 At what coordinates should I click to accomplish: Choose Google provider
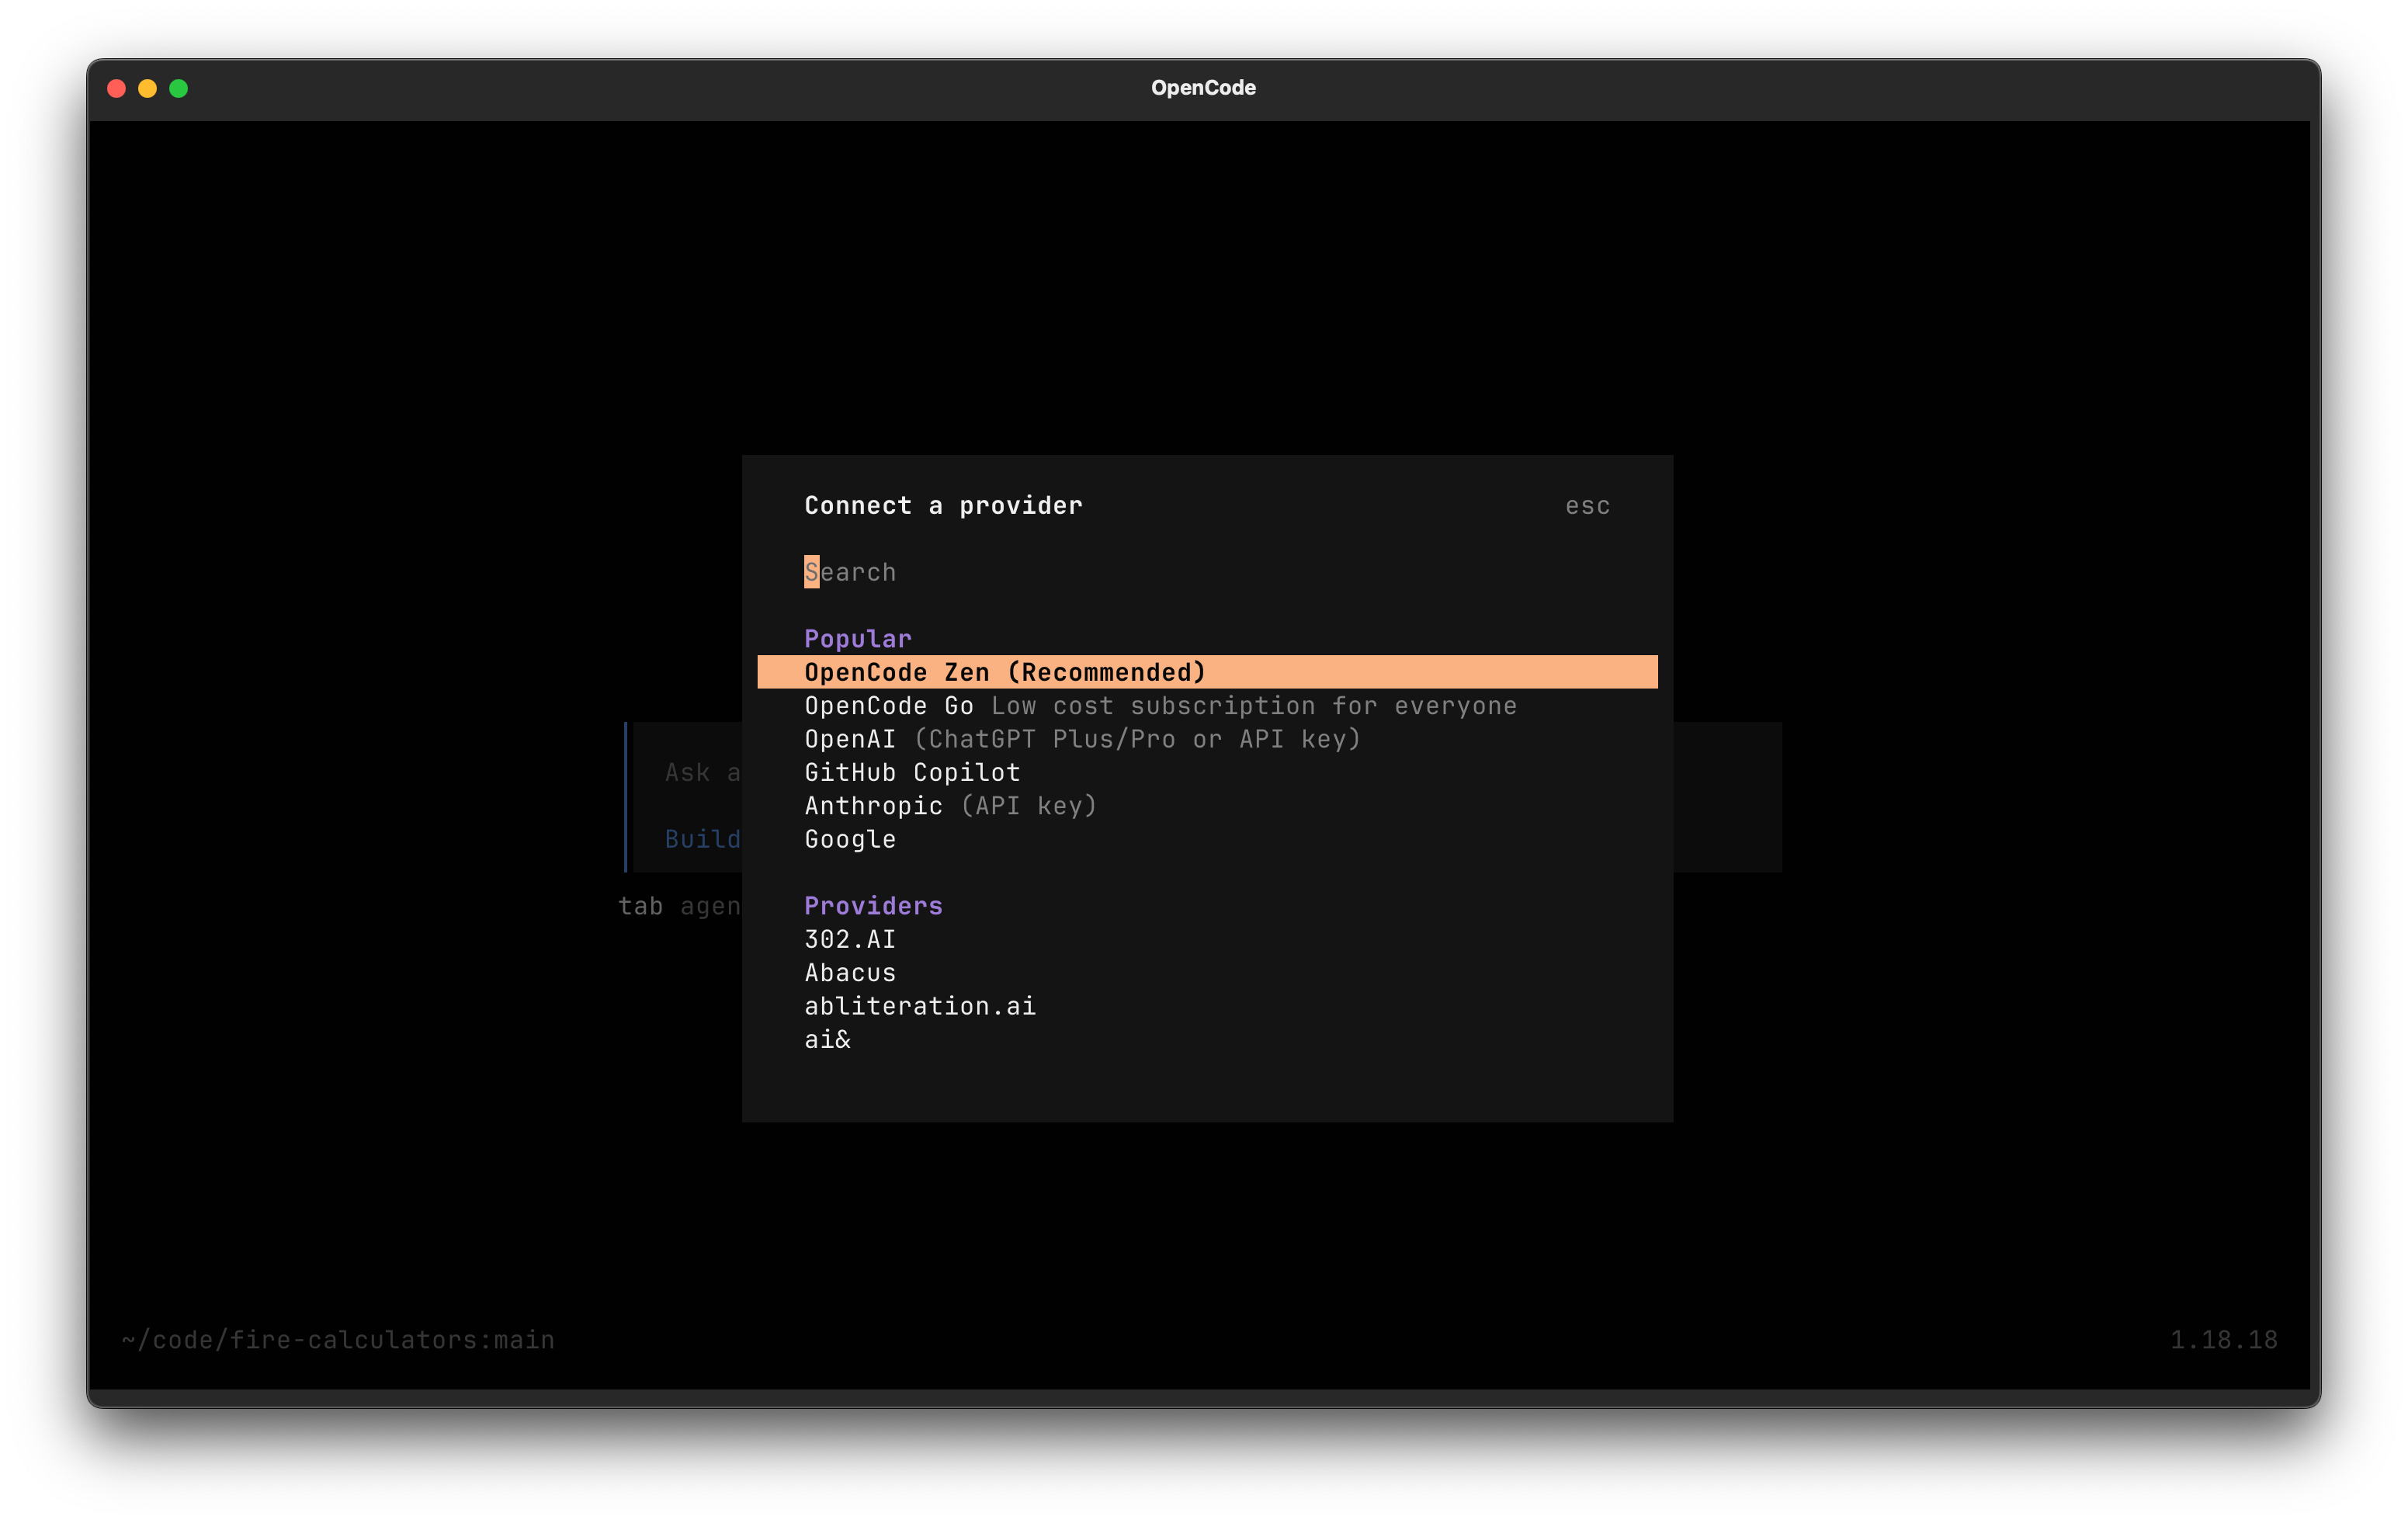point(1207,839)
